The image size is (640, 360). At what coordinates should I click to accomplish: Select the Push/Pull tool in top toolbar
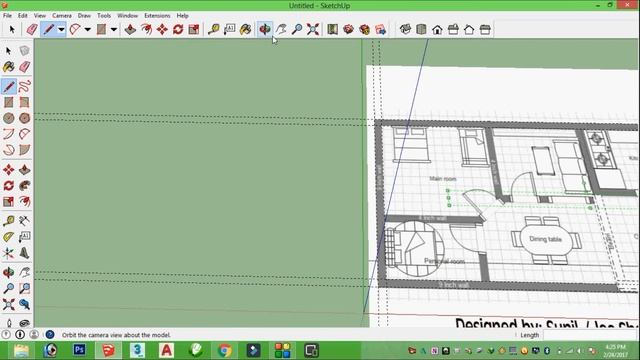coord(130,29)
